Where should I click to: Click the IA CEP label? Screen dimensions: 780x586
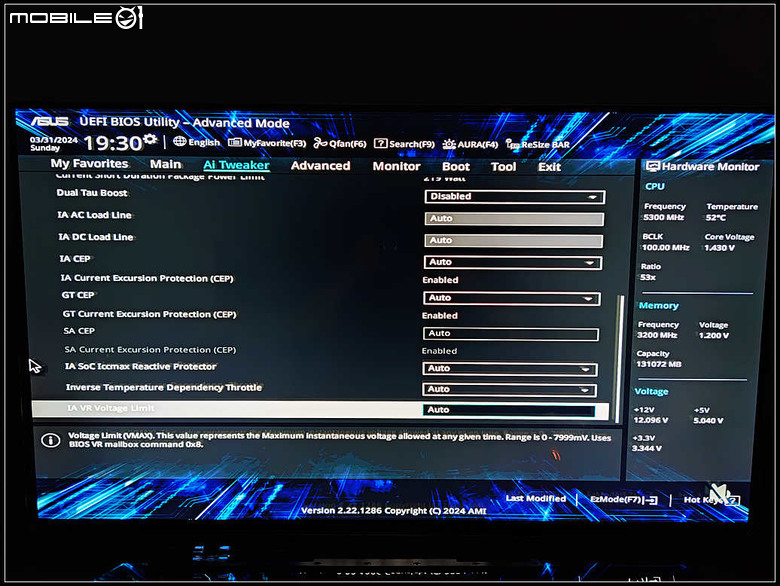point(75,259)
